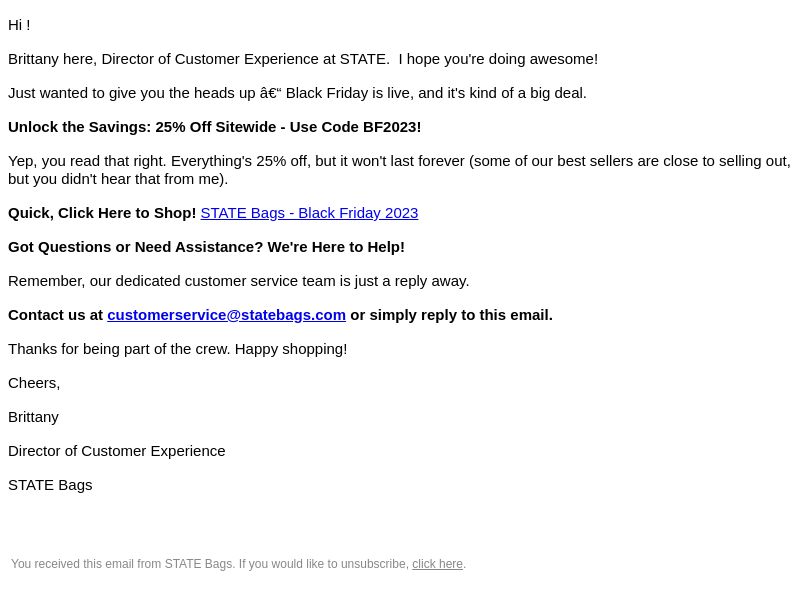Click the 'Yep, you read that right' paragraph
This screenshot has height=600, width=800.
399,170
